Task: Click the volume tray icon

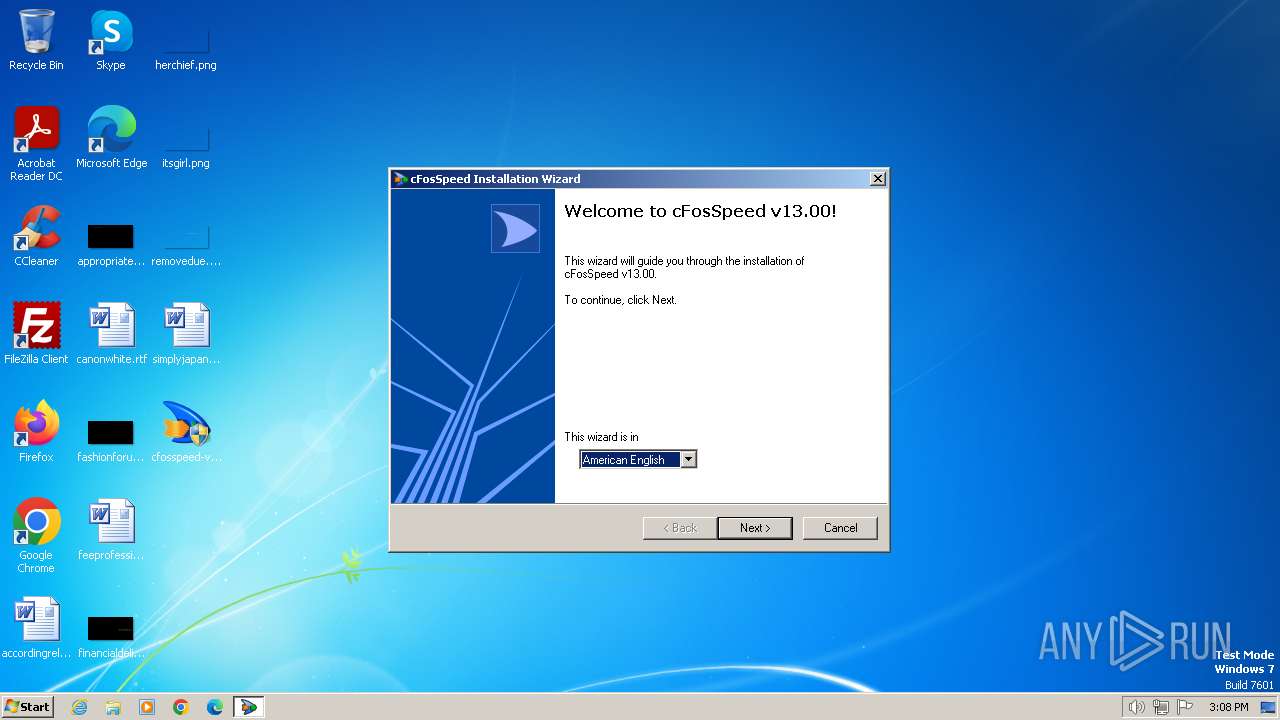Action: [x=1136, y=707]
